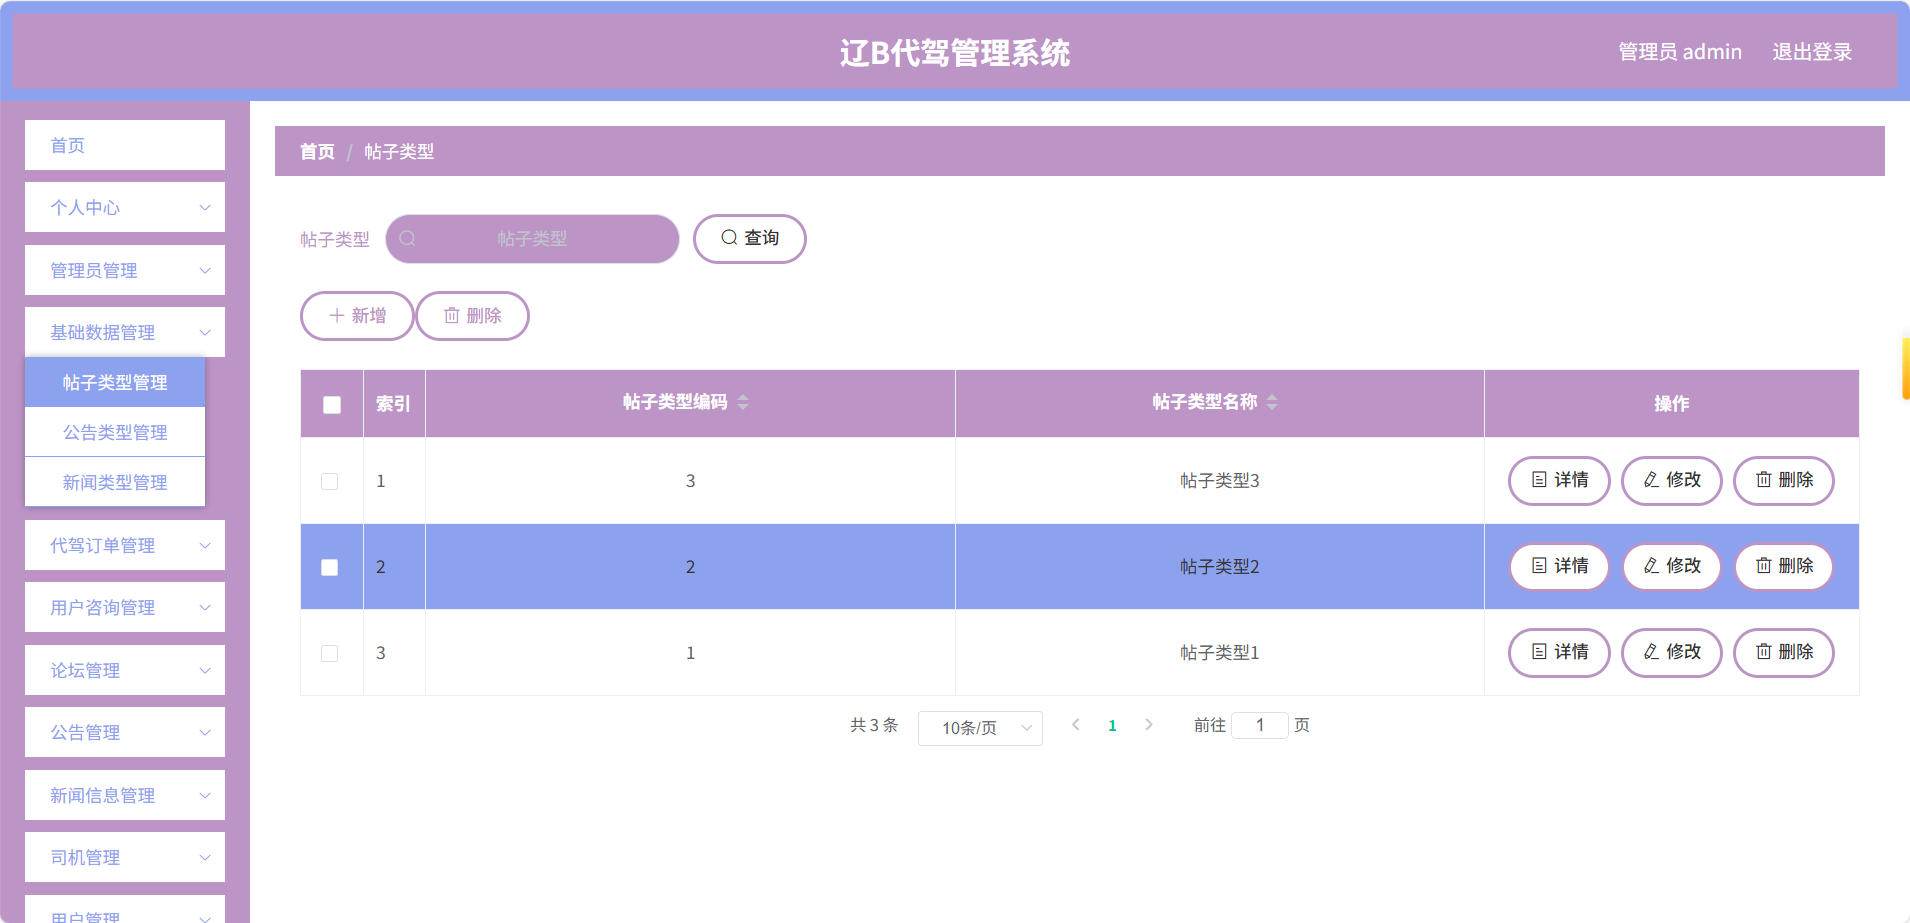Open the 10条/页 page size dropdown
This screenshot has height=923, width=1910.
[980, 728]
